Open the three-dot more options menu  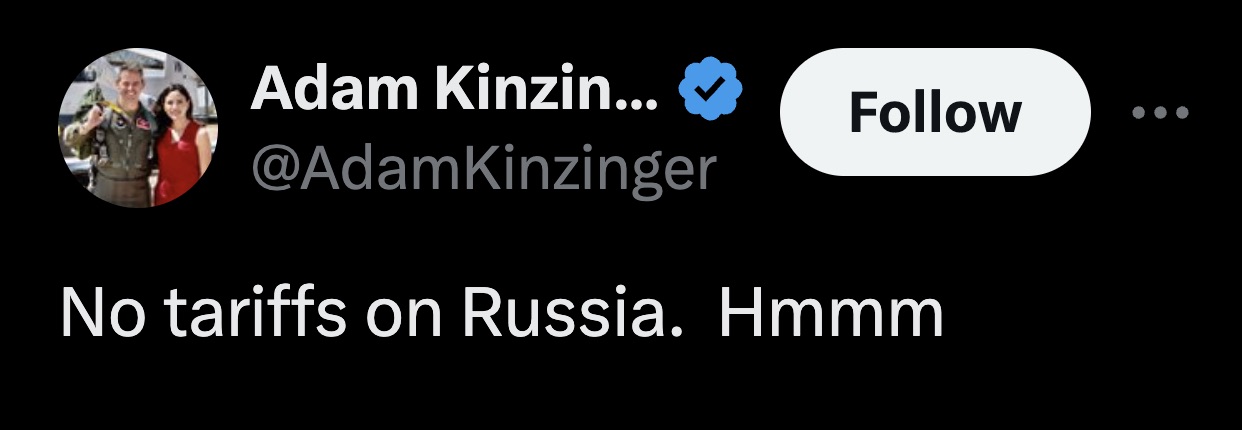[x=1160, y=113]
